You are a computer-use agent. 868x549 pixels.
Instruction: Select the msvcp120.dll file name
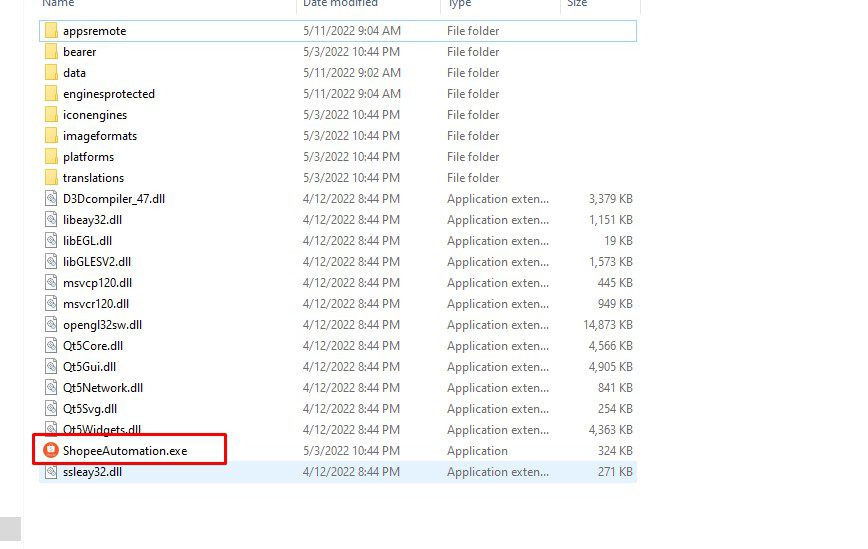pos(97,283)
